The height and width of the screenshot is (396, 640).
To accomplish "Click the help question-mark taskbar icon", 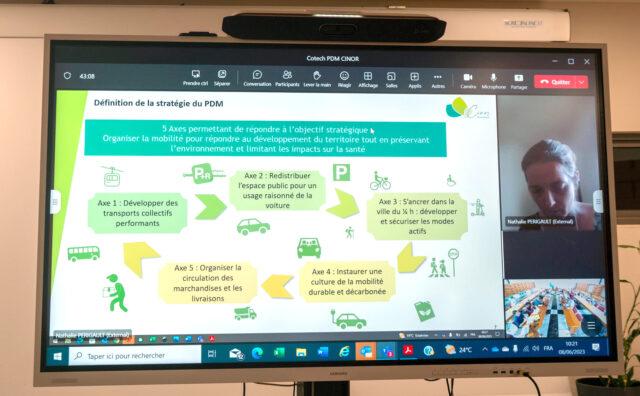I will tap(428, 350).
